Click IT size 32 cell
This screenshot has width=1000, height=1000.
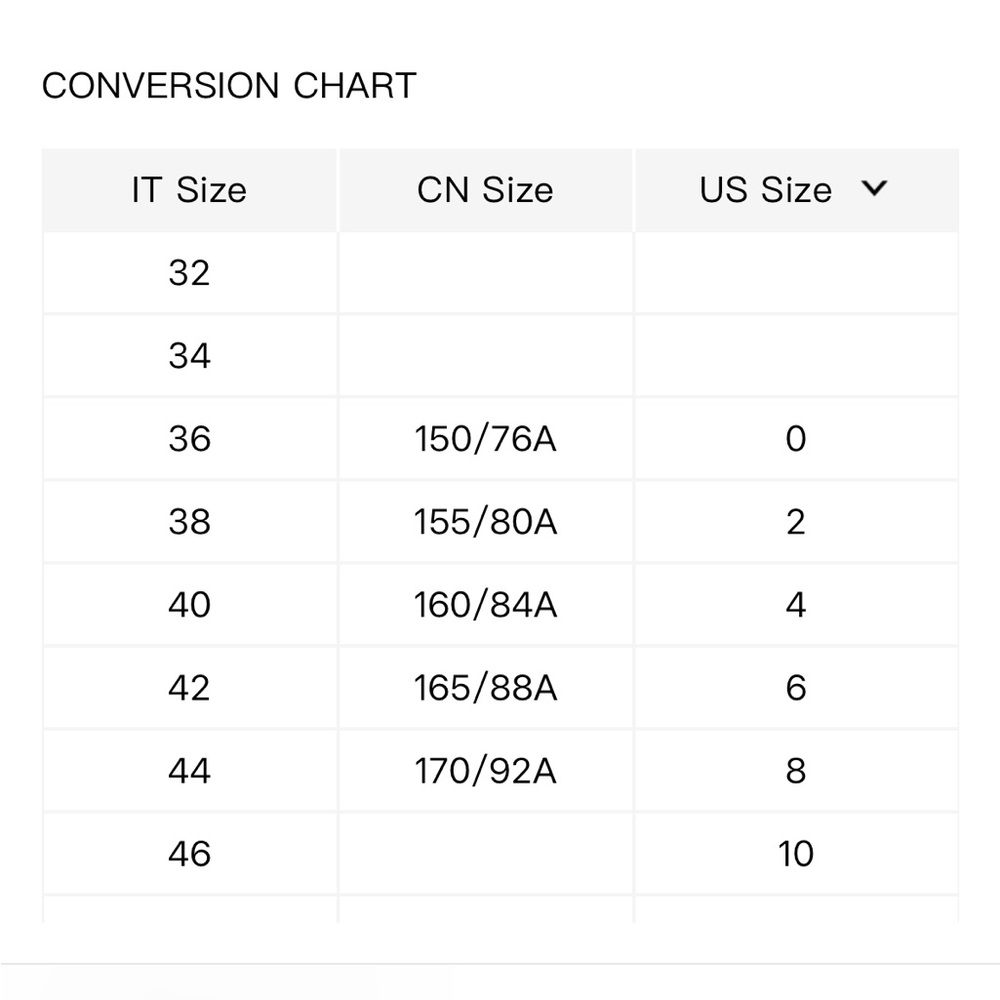(x=189, y=273)
